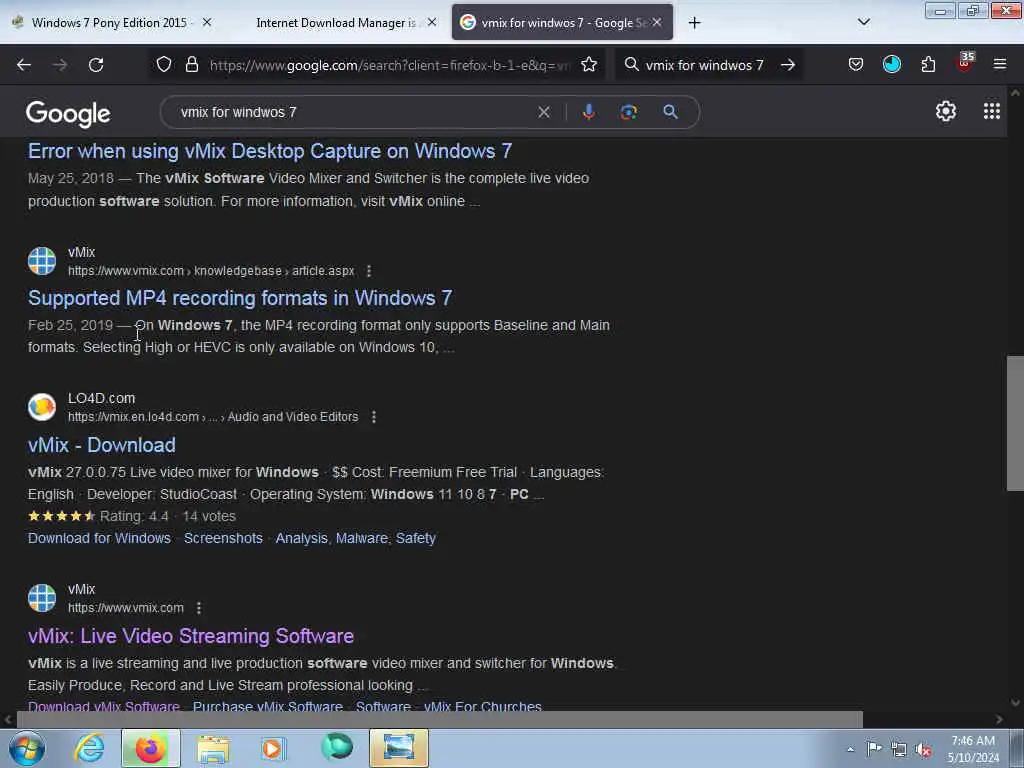Click the scroll down arrow of vertical scrollbar
This screenshot has width=1024, height=768.
pyautogui.click(x=1015, y=703)
